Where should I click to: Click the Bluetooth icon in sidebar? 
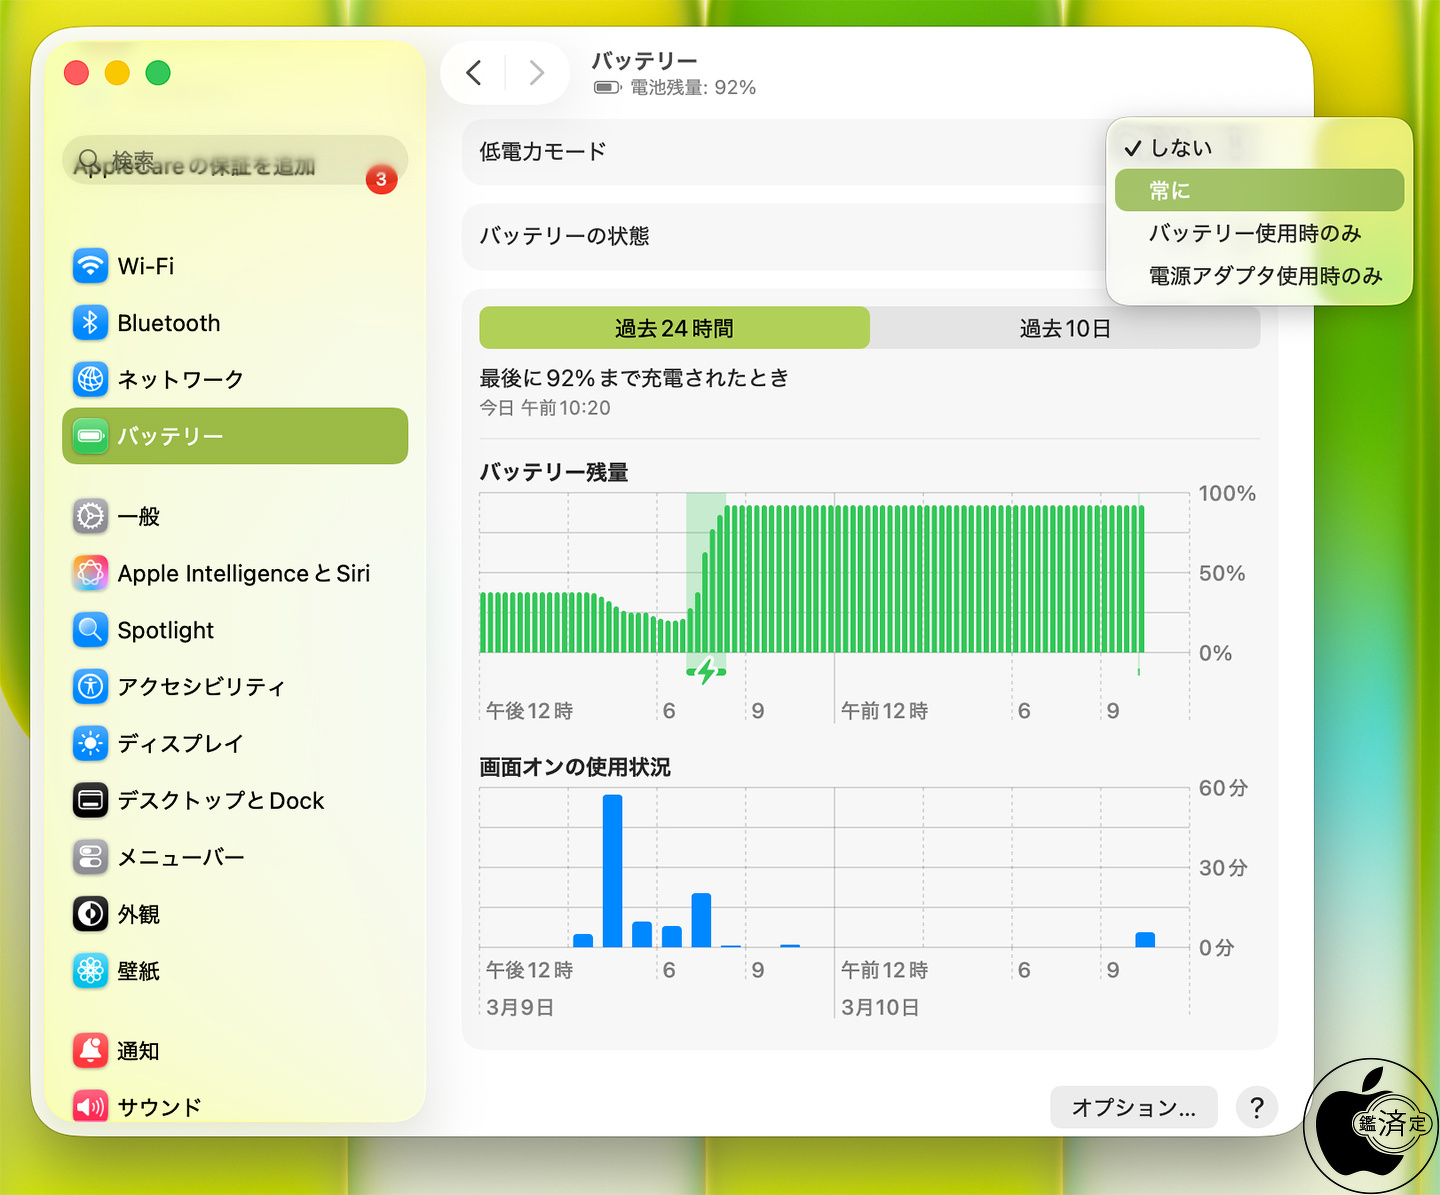(90, 323)
